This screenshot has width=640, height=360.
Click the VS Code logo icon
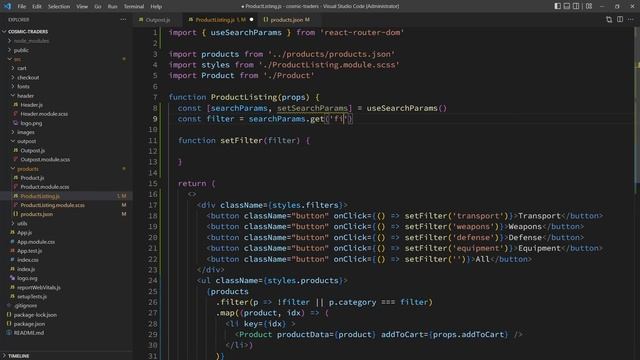click(7, 6)
